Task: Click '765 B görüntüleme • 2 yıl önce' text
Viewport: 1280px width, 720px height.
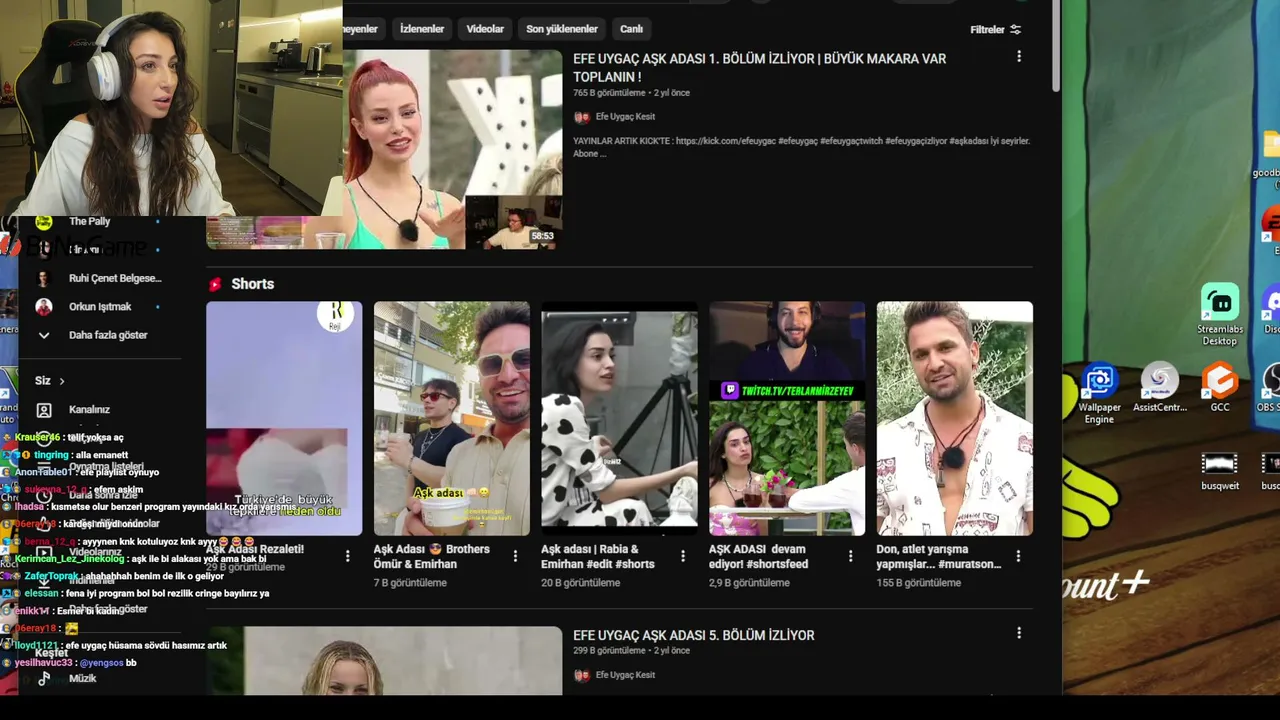Action: (631, 93)
